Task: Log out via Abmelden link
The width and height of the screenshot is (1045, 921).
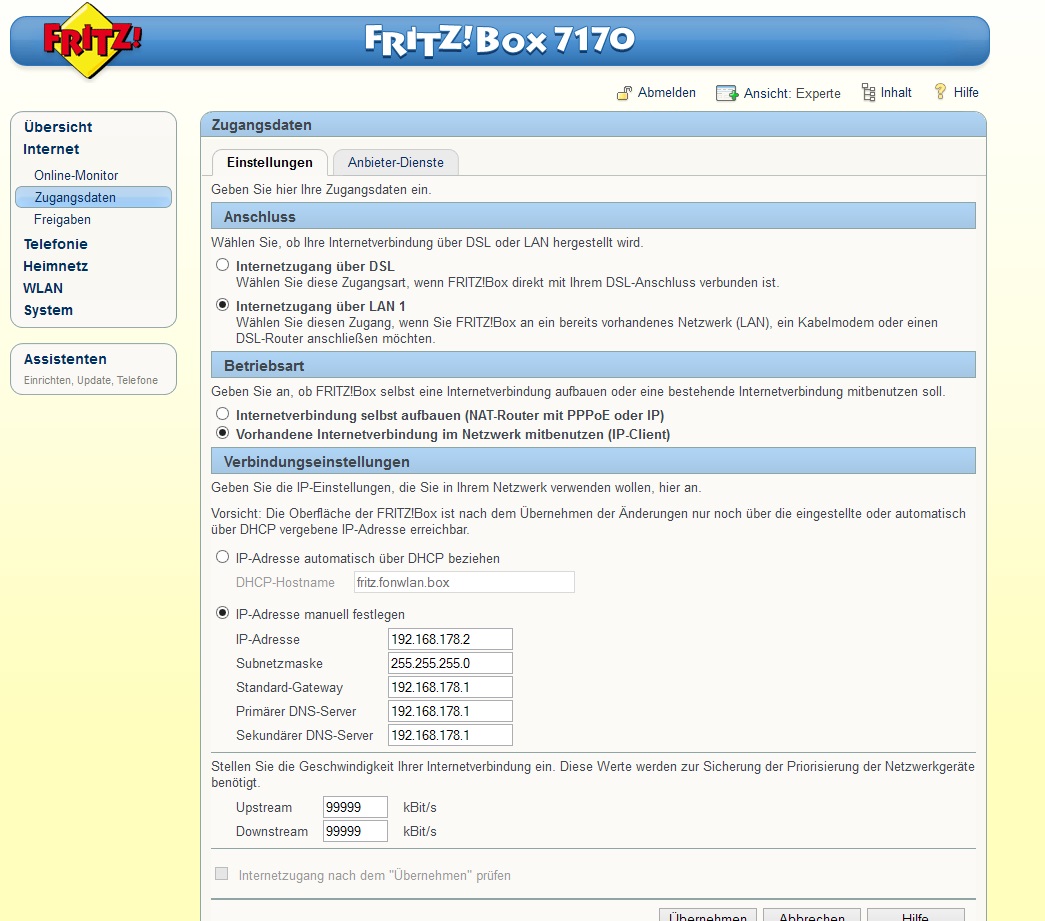Action: (666, 93)
